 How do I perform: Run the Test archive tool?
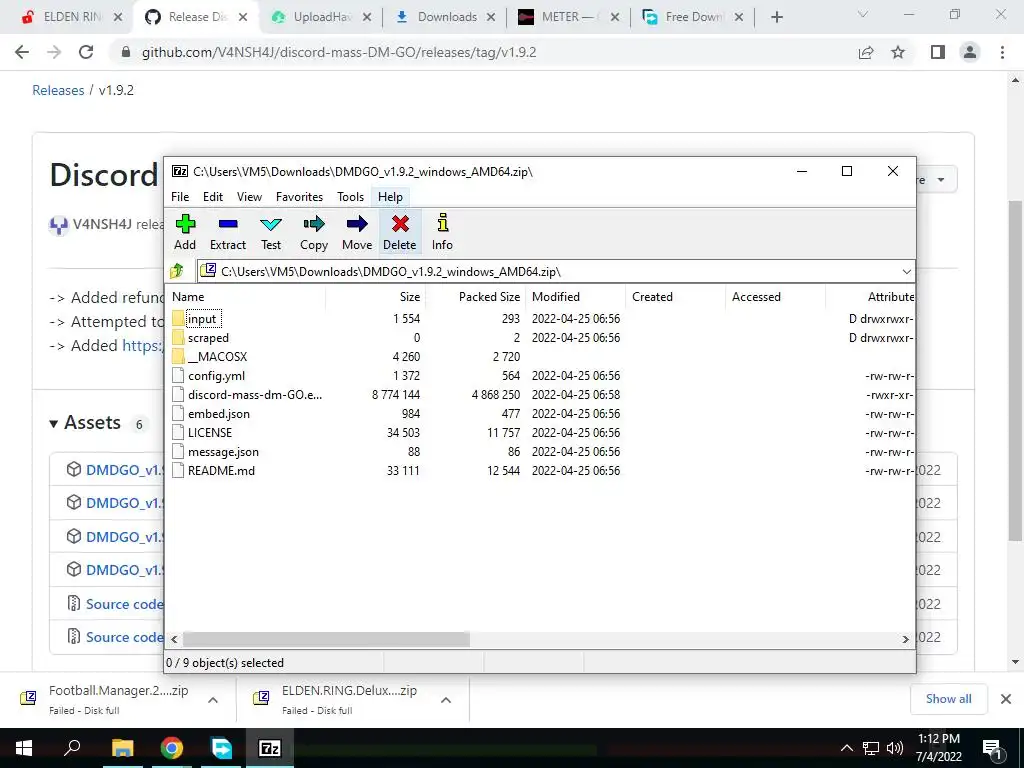[270, 232]
